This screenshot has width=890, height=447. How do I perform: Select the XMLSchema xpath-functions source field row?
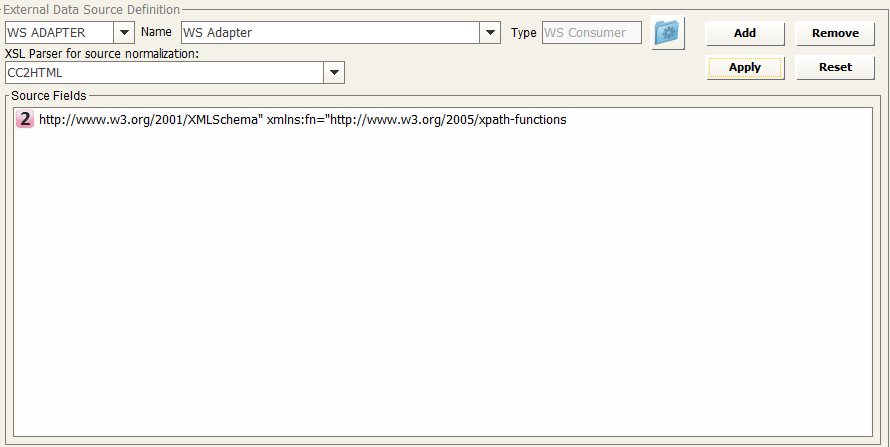click(x=291, y=120)
